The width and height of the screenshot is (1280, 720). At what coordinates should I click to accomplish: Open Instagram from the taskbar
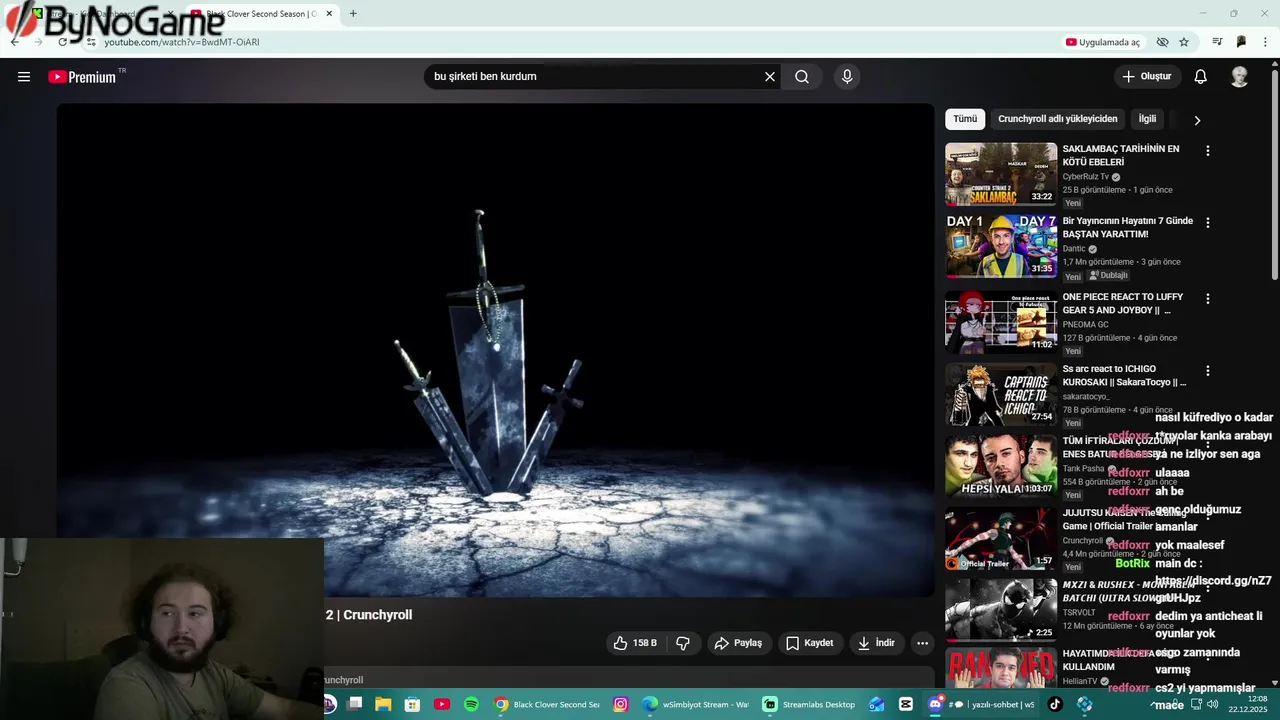(x=620, y=704)
